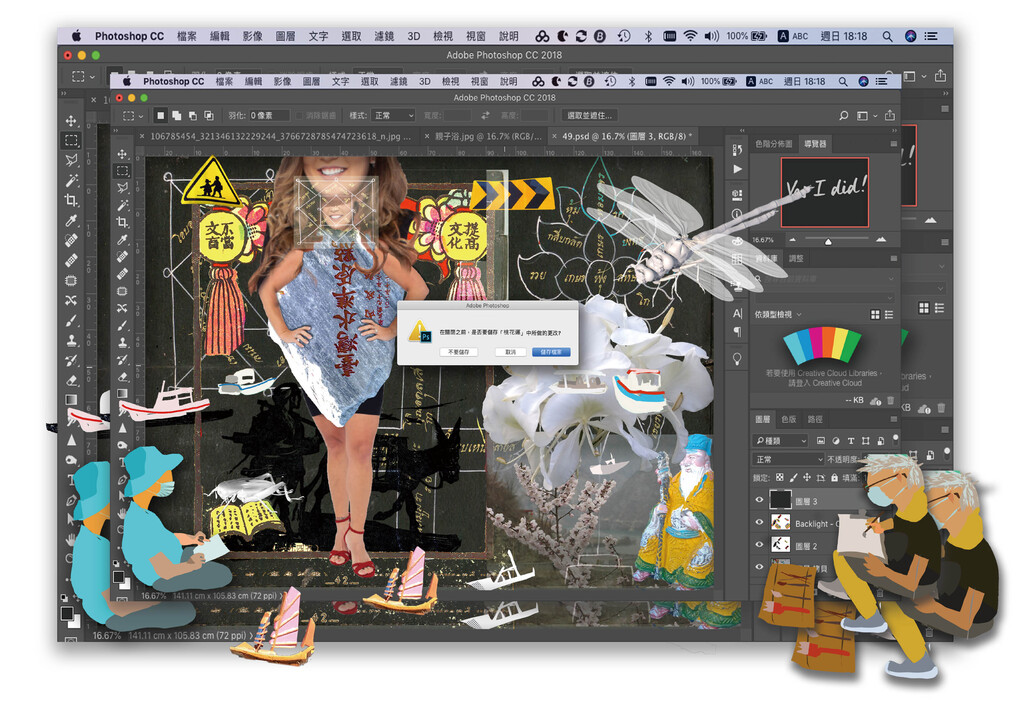Image resolution: width=1024 pixels, height=709 pixels.
Task: Click 儲存檔案 button in the dialog
Action: pyautogui.click(x=553, y=352)
